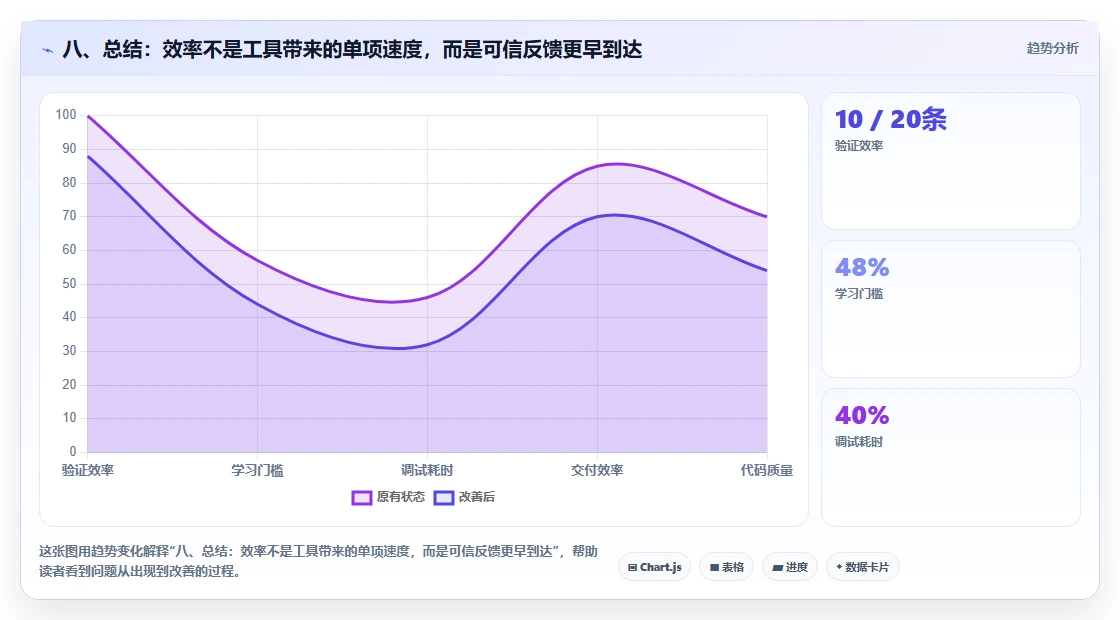
Task: Toggle the 改善后 legend label text
Action: pyautogui.click(x=476, y=497)
